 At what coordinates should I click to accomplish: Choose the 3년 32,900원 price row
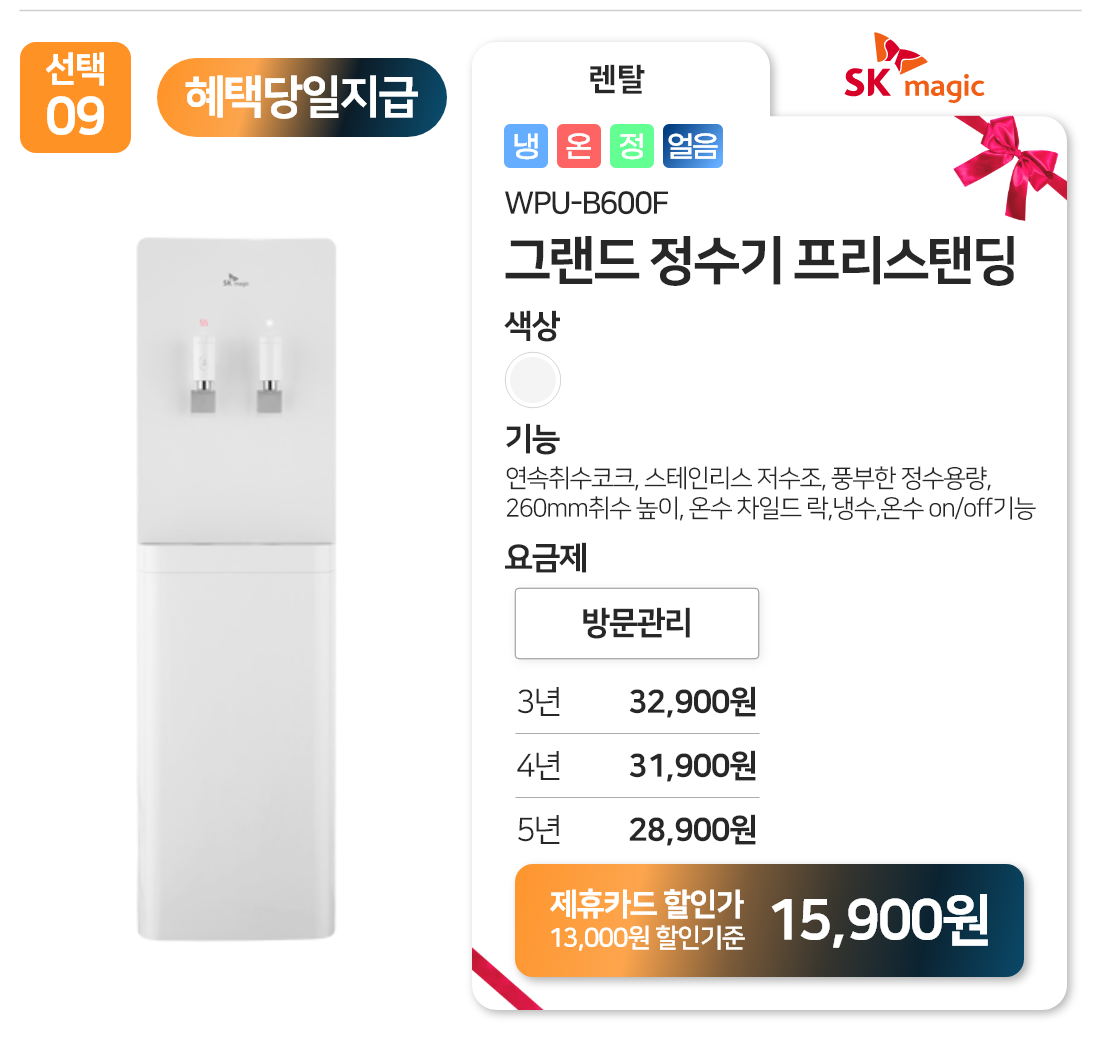point(637,703)
